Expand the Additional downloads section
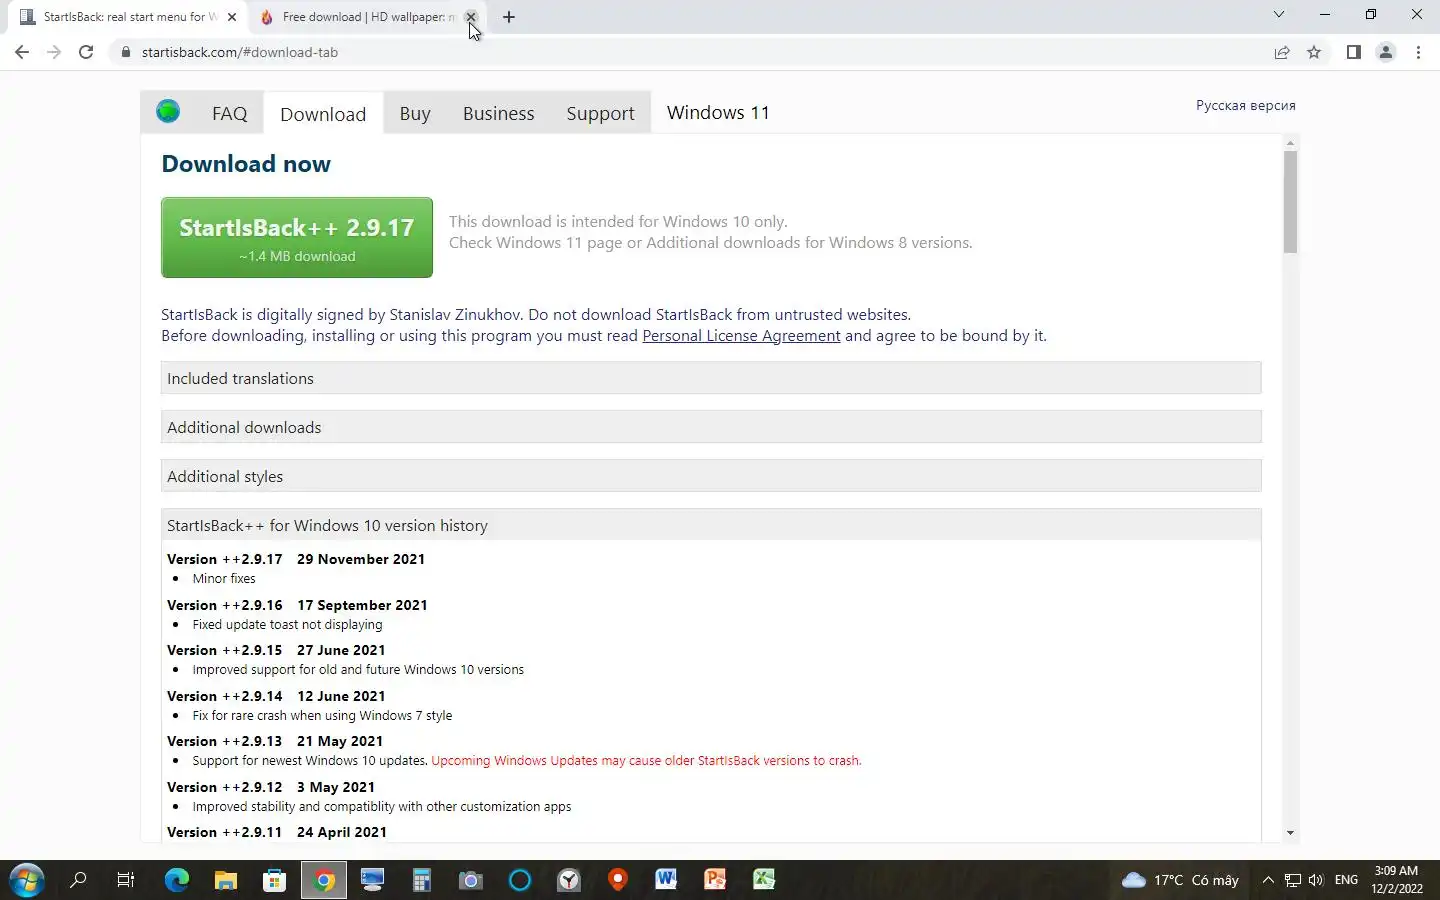 click(x=711, y=427)
